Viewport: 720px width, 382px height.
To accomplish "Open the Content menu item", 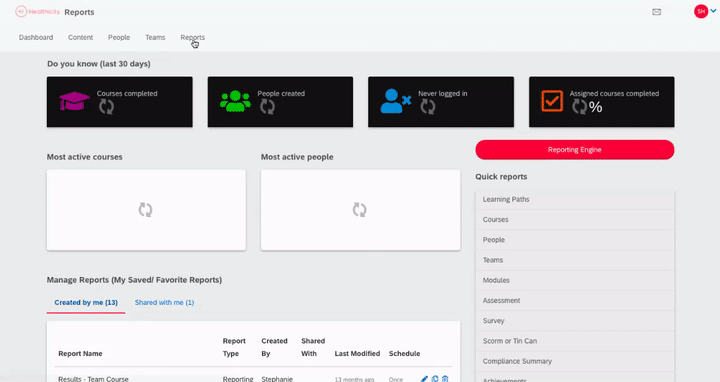I will (80, 37).
